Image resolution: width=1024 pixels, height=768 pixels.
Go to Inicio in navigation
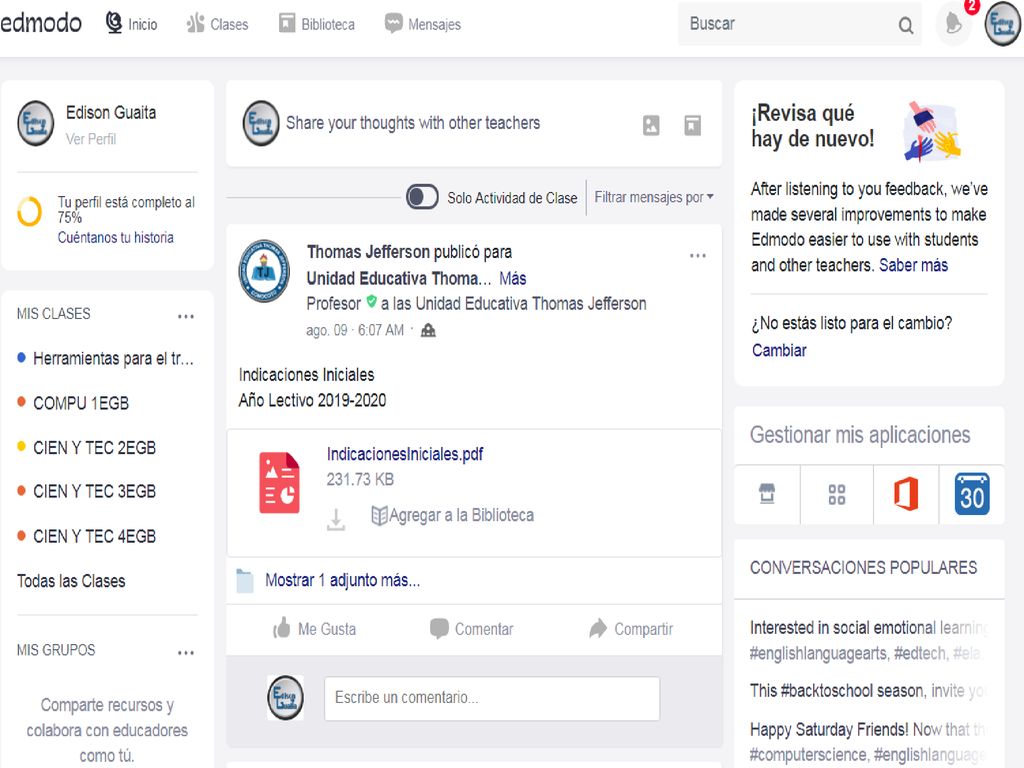(132, 24)
